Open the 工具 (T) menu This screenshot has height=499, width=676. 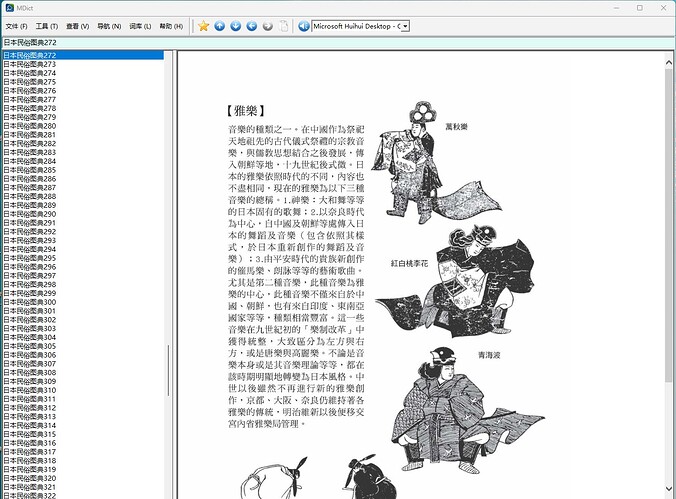coord(47,26)
